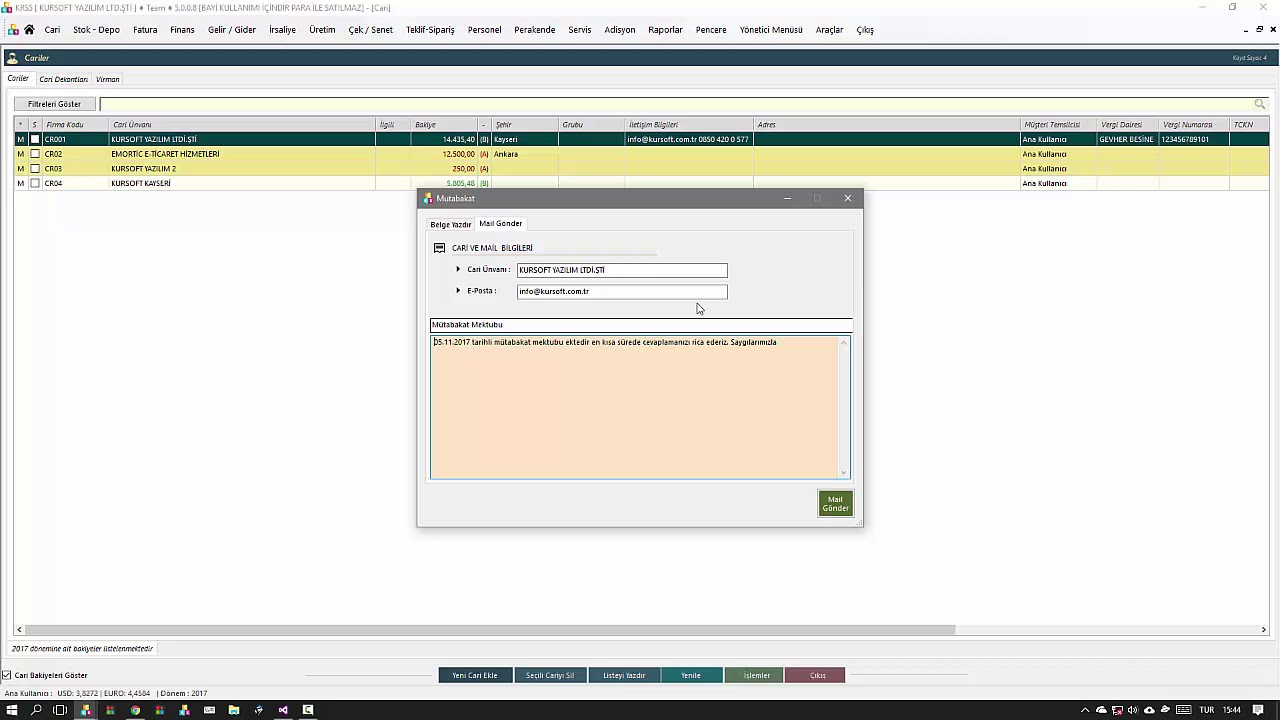Click the horizontal scrollbar of the grid
Screen dimensions: 1280x720
coord(489,630)
